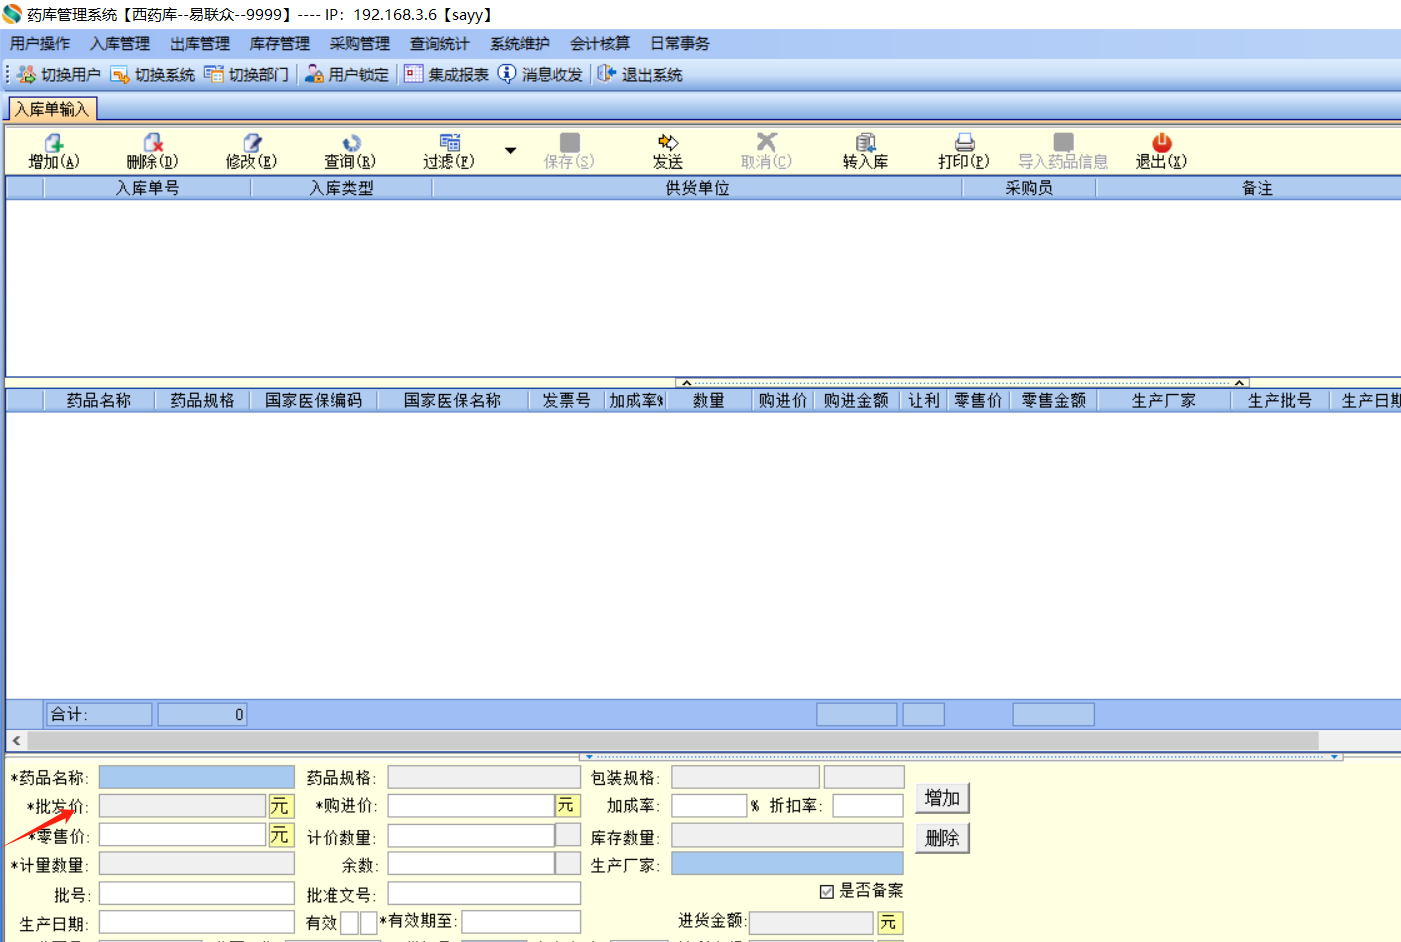Click the 国家医保编码 column header
The width and height of the screenshot is (1401, 942).
click(313, 401)
